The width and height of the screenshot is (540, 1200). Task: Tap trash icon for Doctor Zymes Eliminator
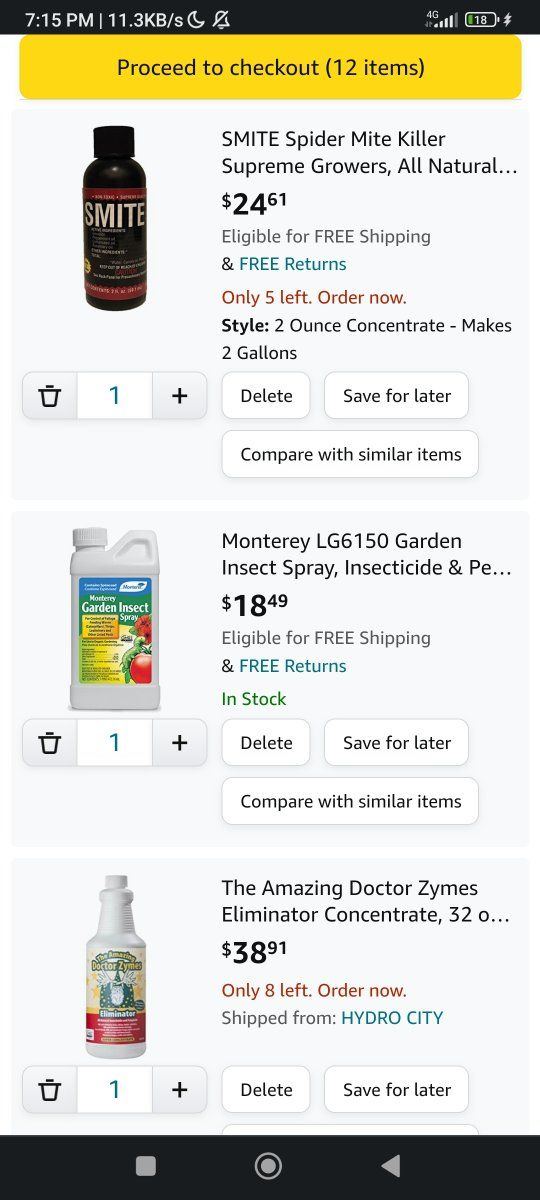[x=50, y=1090]
